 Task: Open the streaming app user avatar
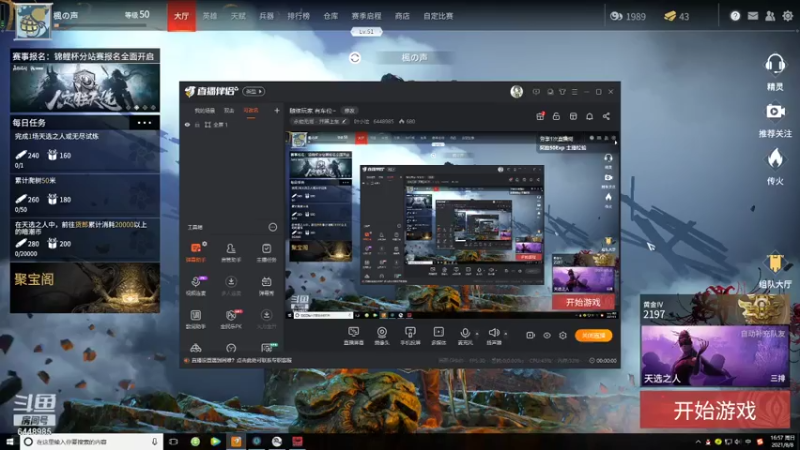coord(516,92)
